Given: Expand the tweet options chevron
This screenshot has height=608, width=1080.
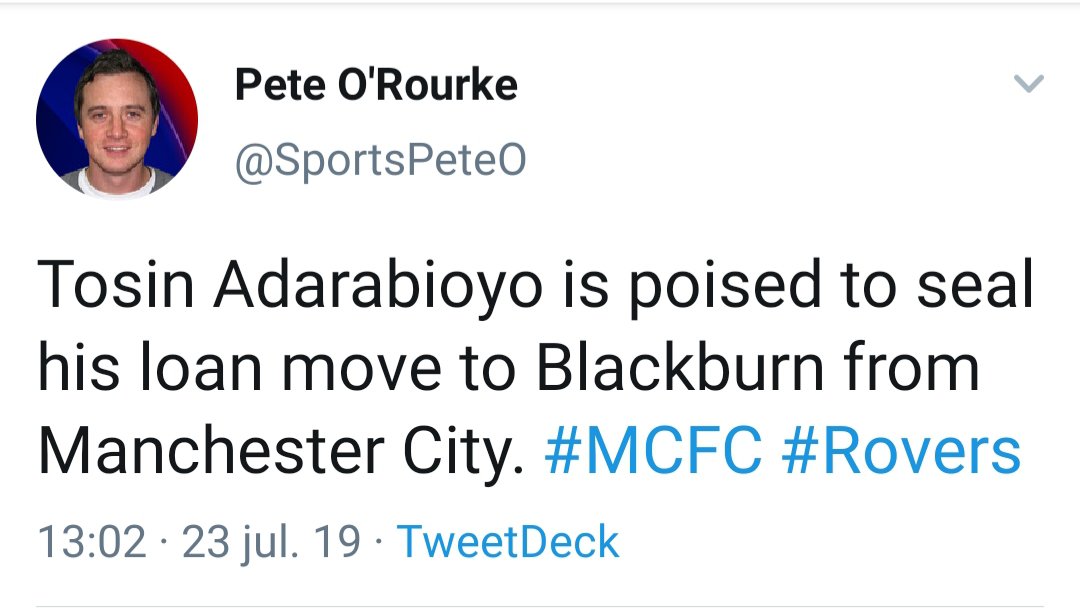Looking at the screenshot, I should click(x=1029, y=84).
